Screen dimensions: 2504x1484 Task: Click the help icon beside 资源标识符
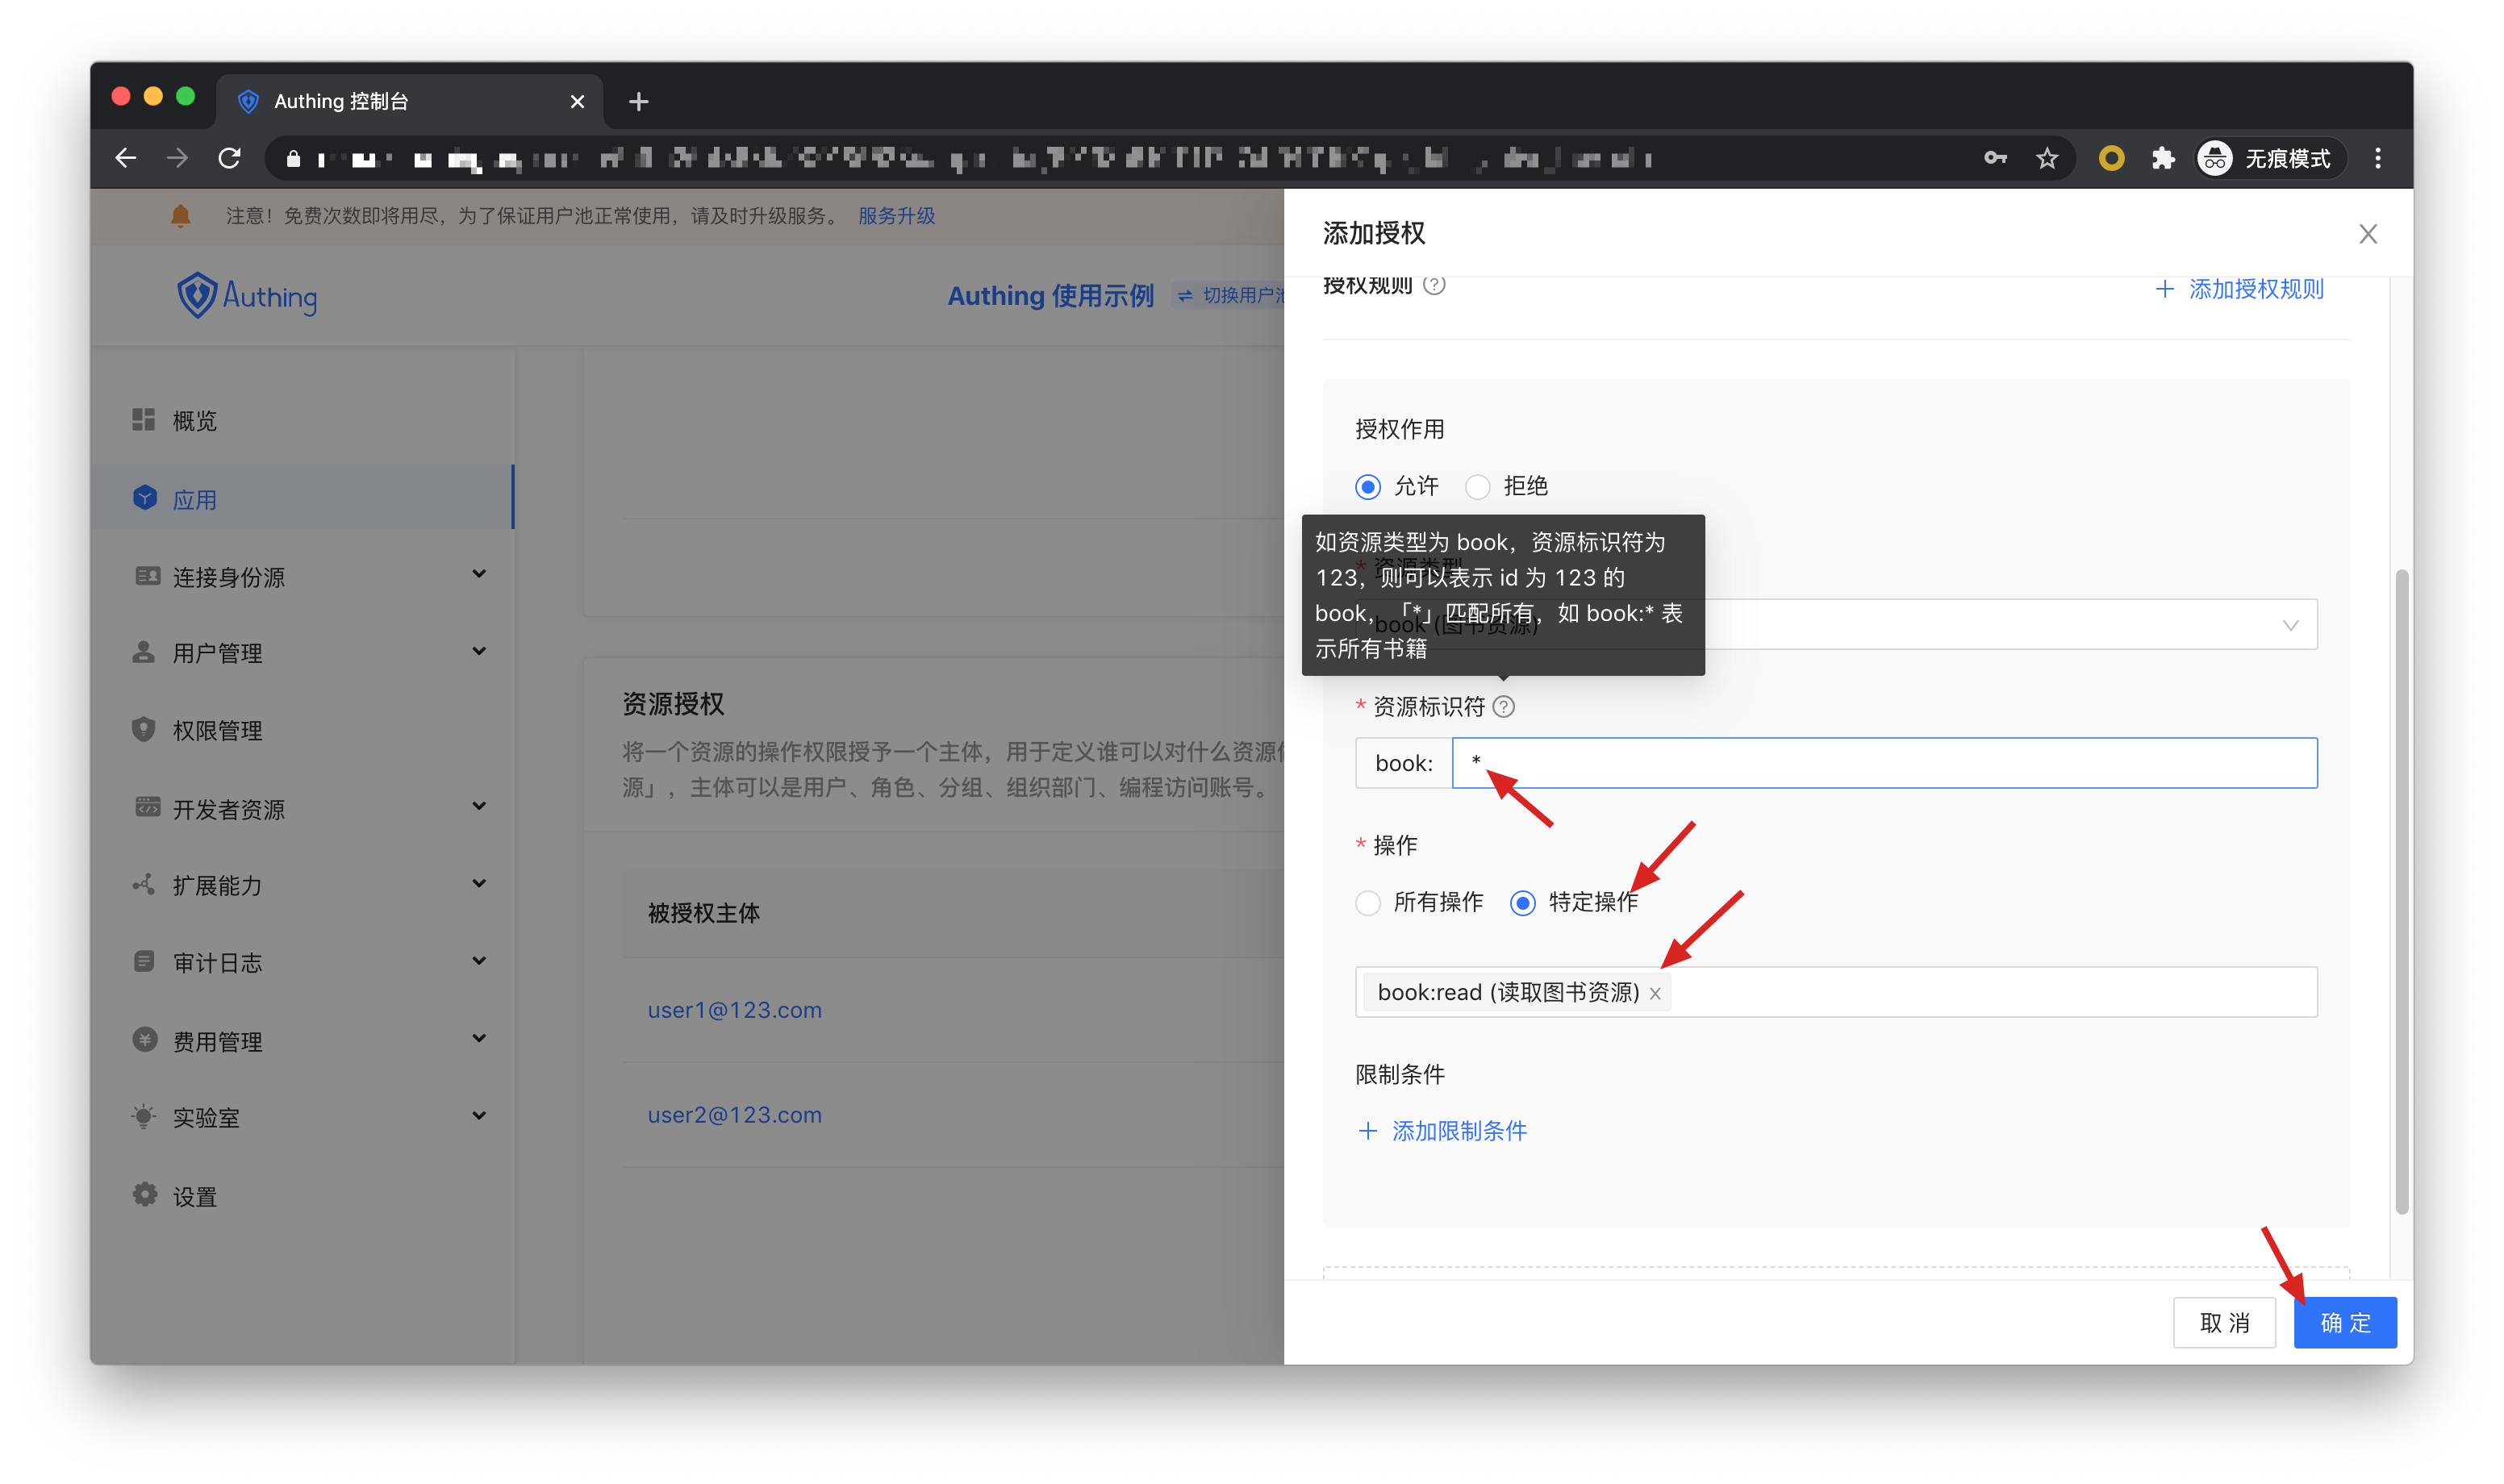pos(1503,707)
